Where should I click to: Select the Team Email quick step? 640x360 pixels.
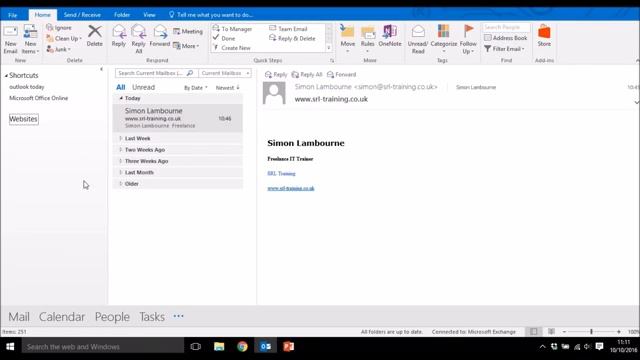288,29
